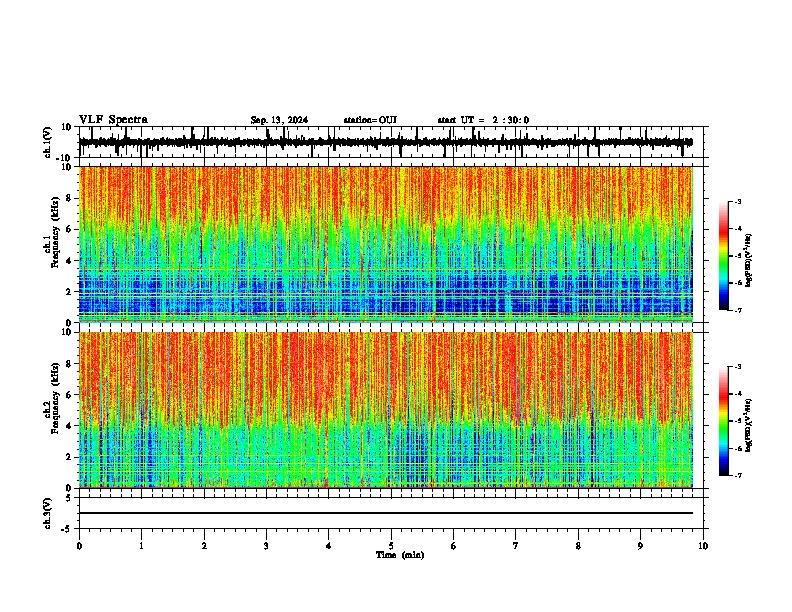
Task: Click time axis tick label "7"
Action: (x=516, y=546)
